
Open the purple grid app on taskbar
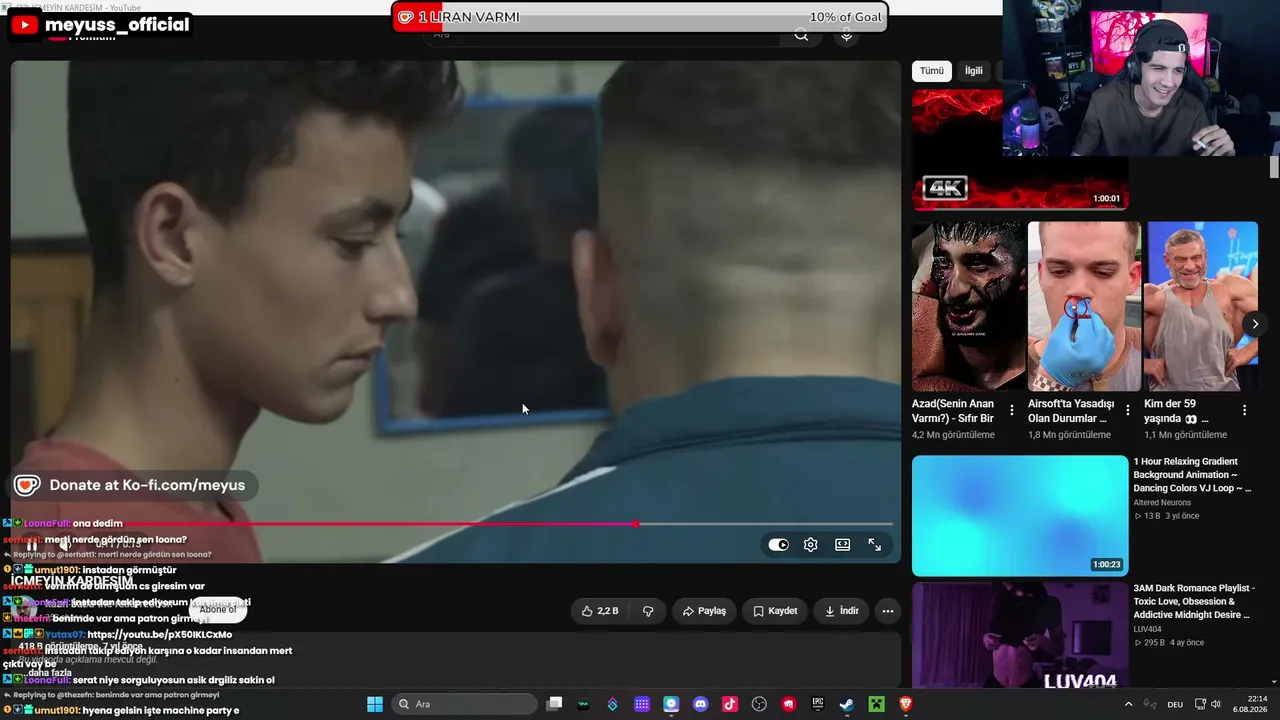(x=642, y=704)
